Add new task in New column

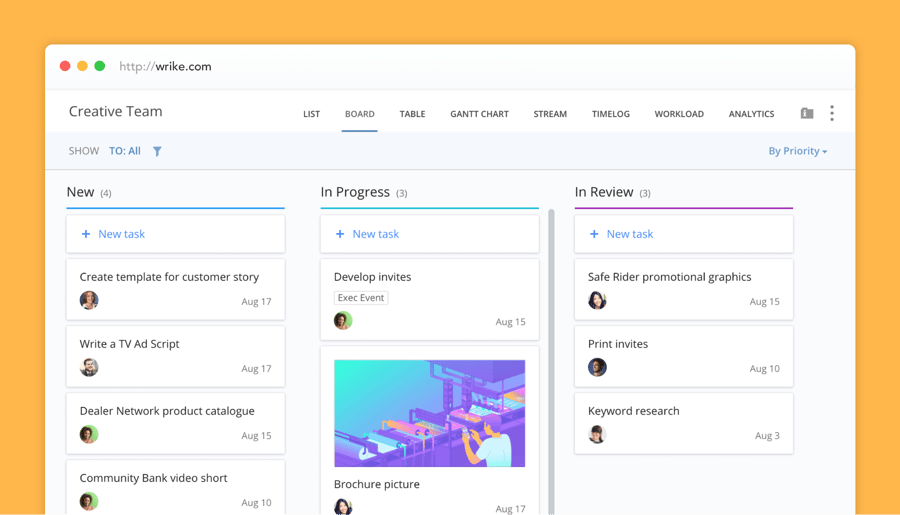point(113,234)
